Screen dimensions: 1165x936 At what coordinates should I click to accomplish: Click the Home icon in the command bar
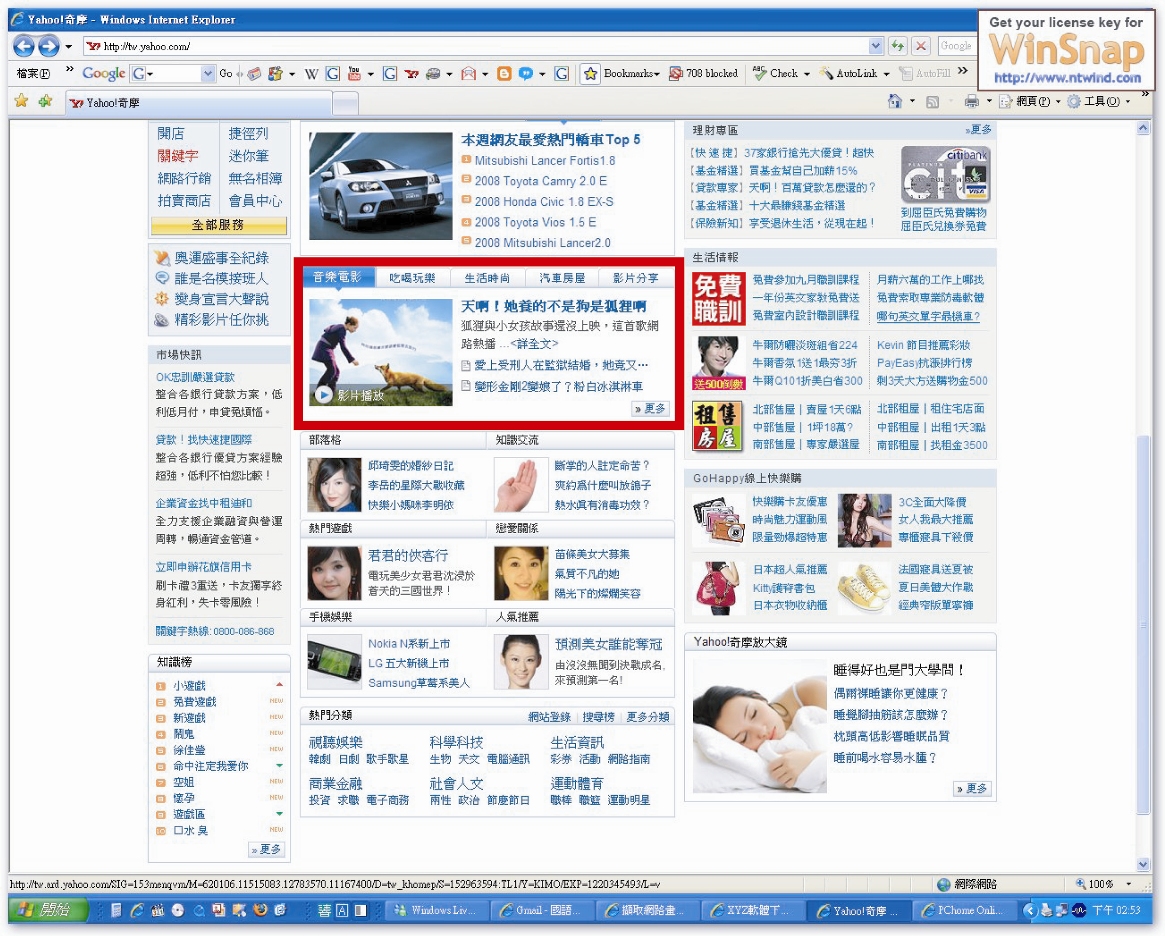(x=895, y=101)
